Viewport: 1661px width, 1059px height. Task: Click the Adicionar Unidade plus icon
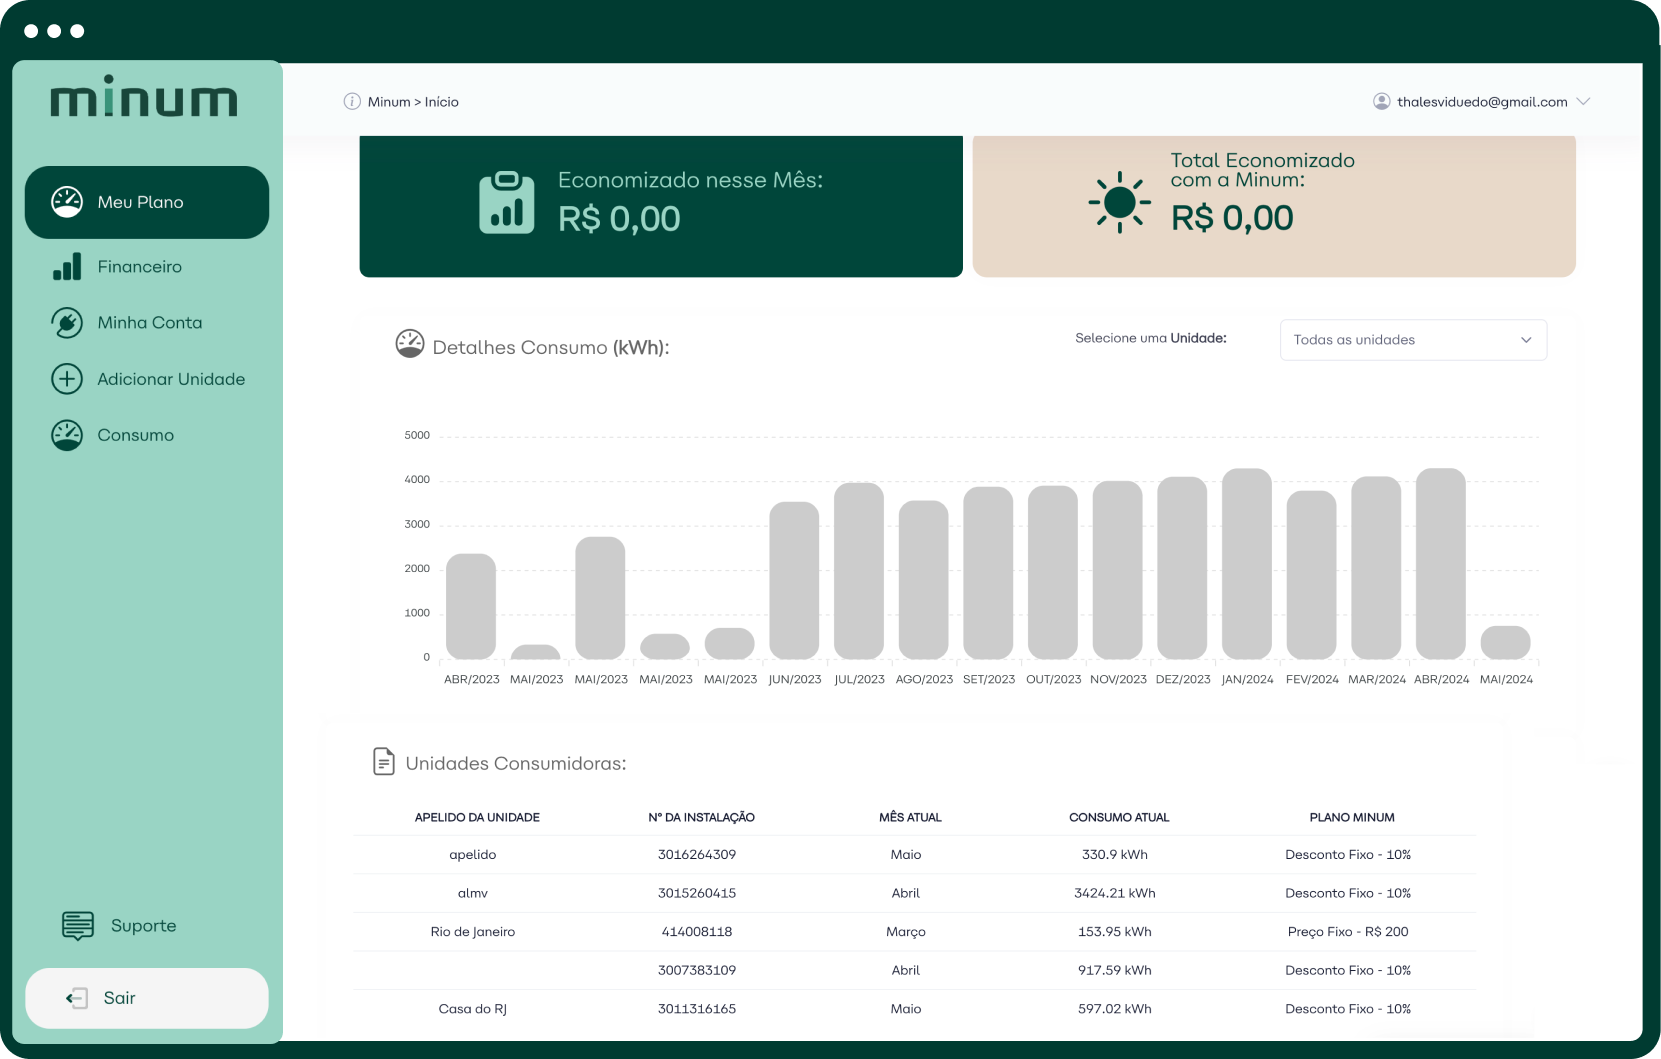tap(67, 379)
